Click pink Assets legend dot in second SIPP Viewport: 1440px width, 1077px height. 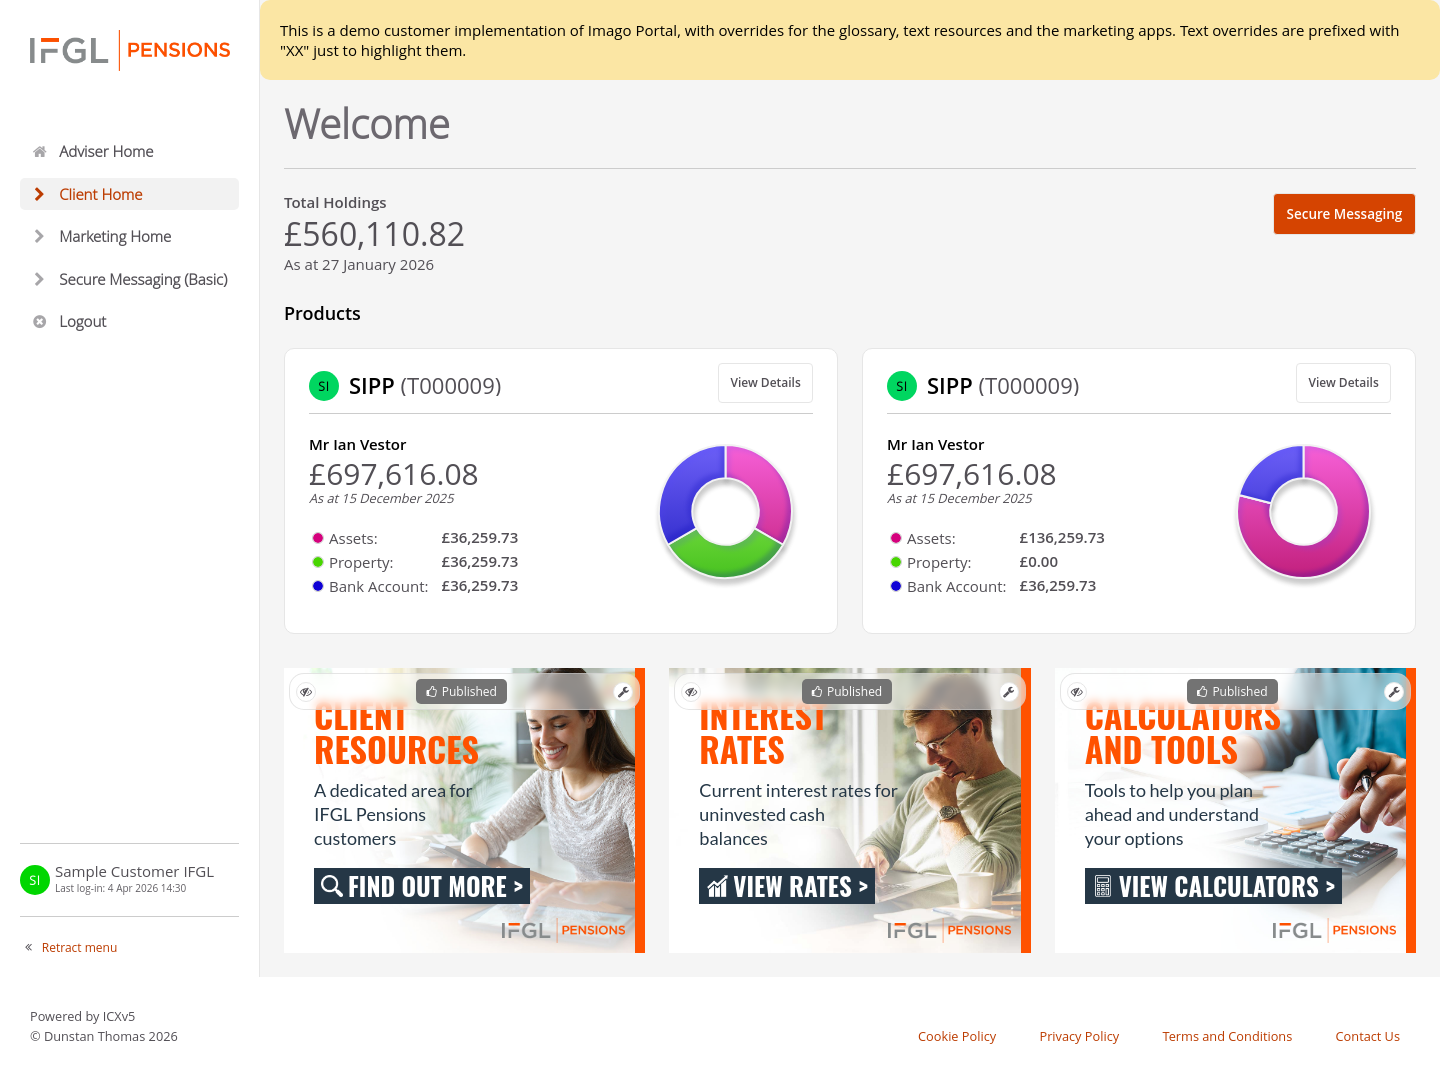pos(896,538)
